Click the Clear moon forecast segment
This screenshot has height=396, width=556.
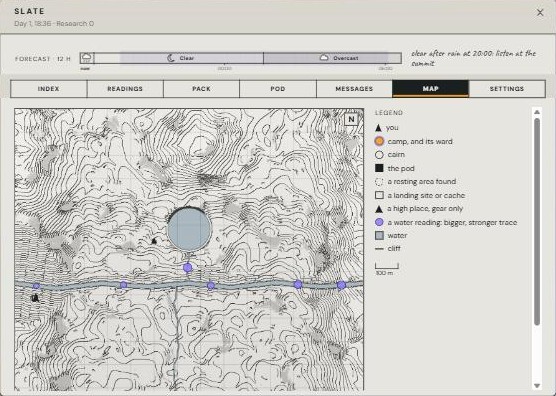[x=179, y=58]
